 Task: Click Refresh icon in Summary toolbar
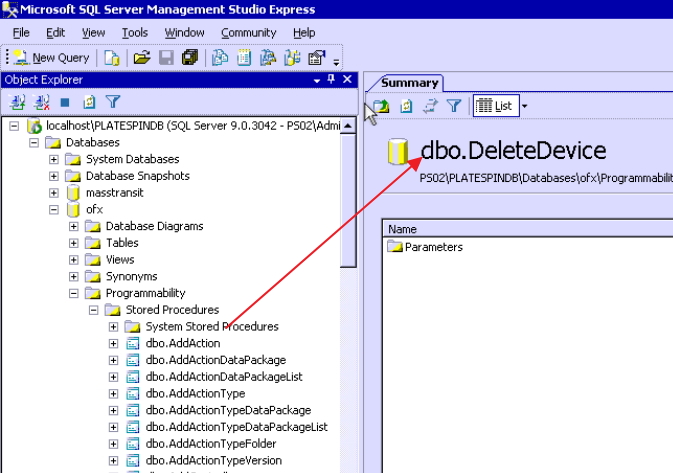(x=406, y=106)
